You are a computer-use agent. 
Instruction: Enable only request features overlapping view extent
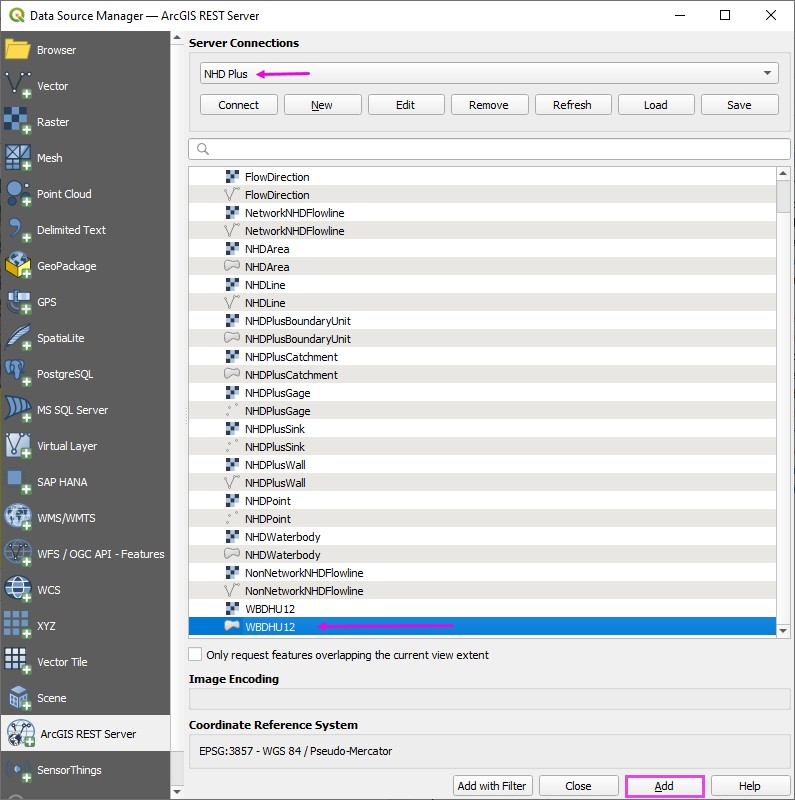tap(196, 655)
